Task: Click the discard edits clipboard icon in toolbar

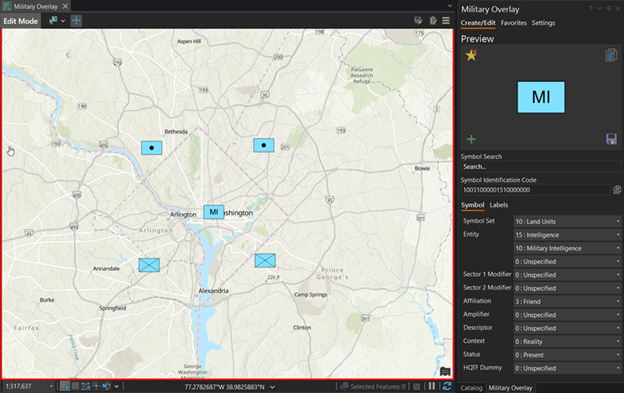Action: [433, 21]
